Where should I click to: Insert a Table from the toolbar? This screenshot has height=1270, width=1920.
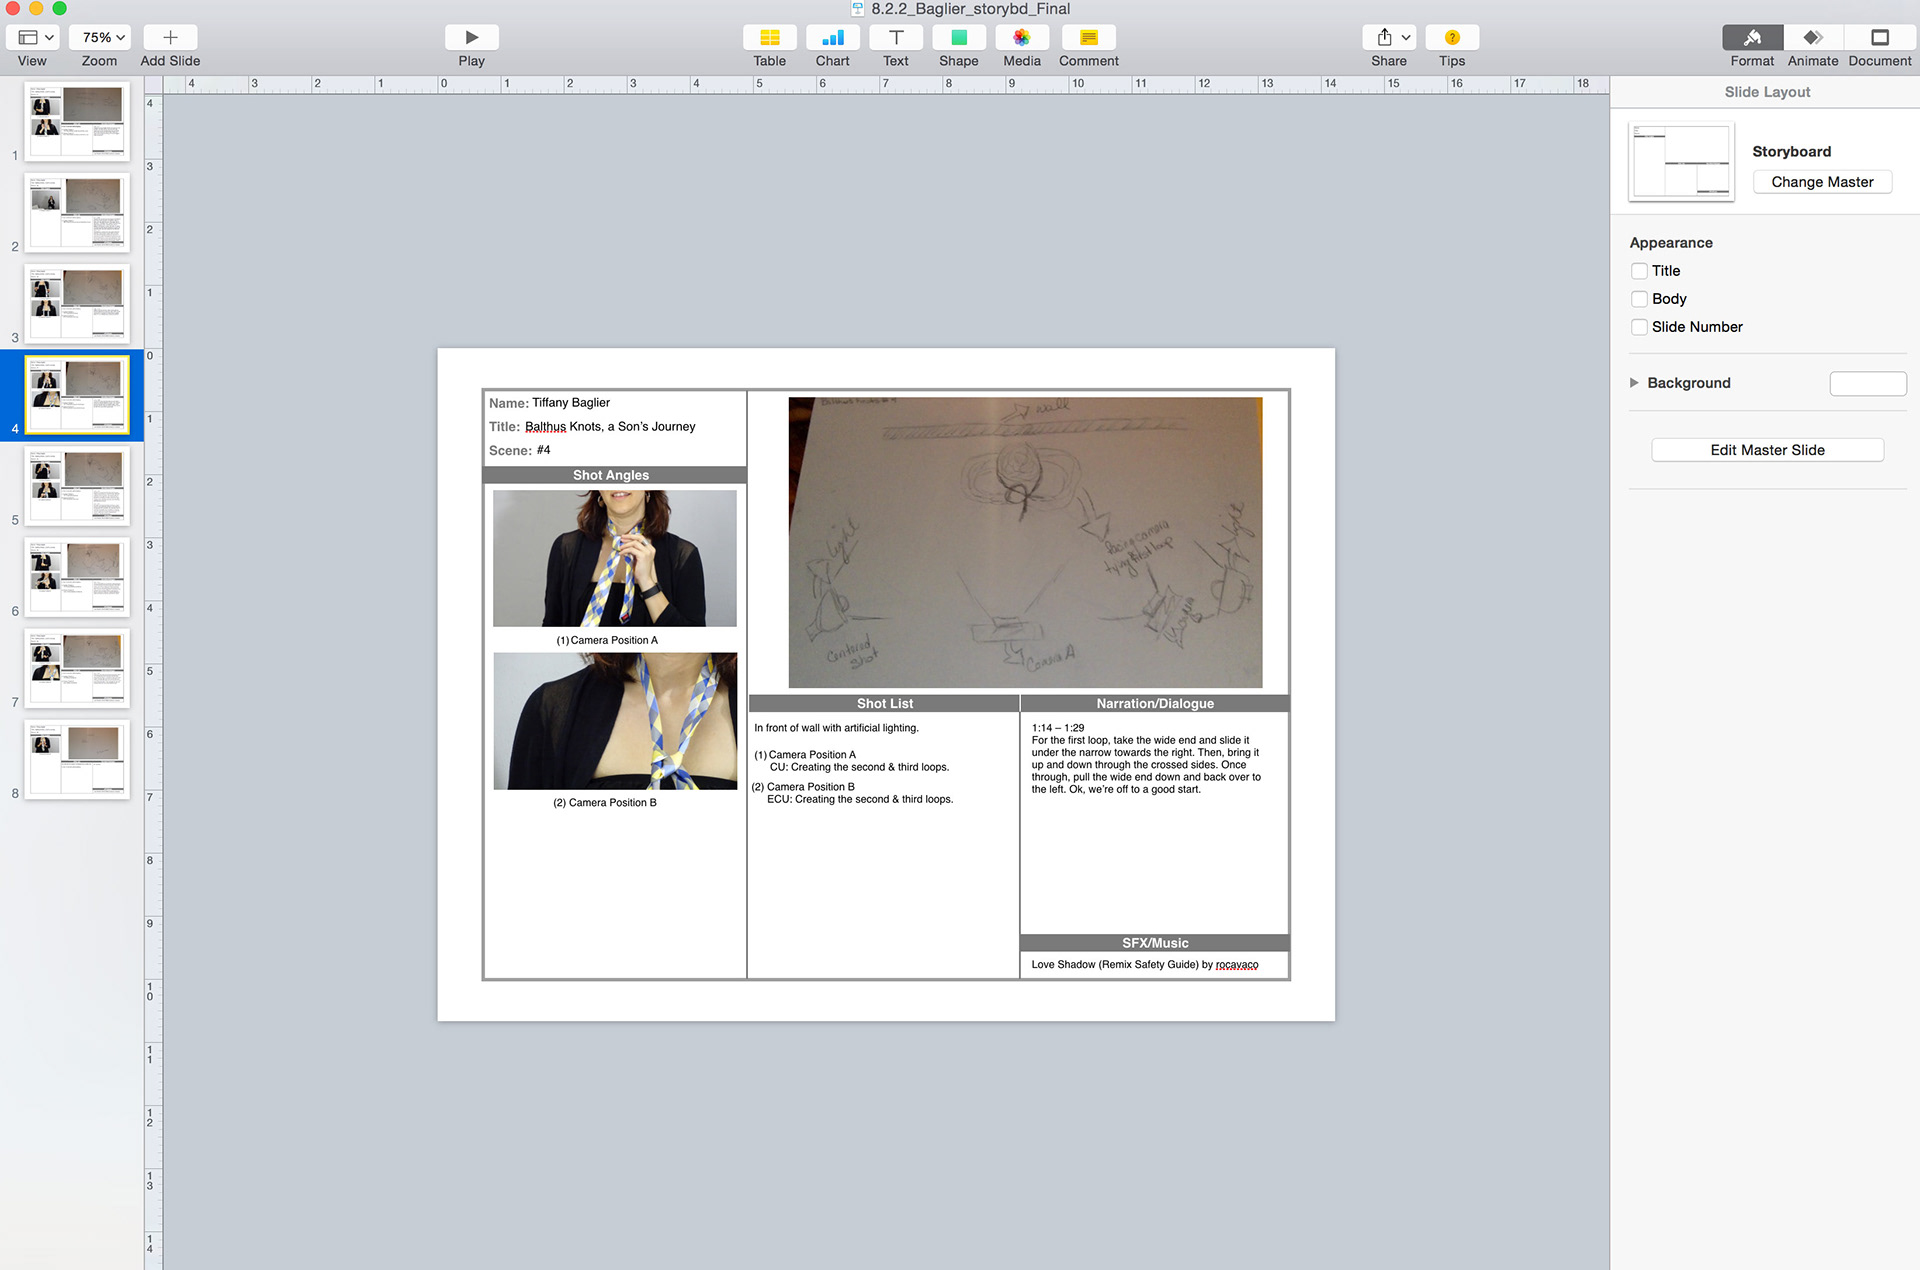pyautogui.click(x=769, y=38)
